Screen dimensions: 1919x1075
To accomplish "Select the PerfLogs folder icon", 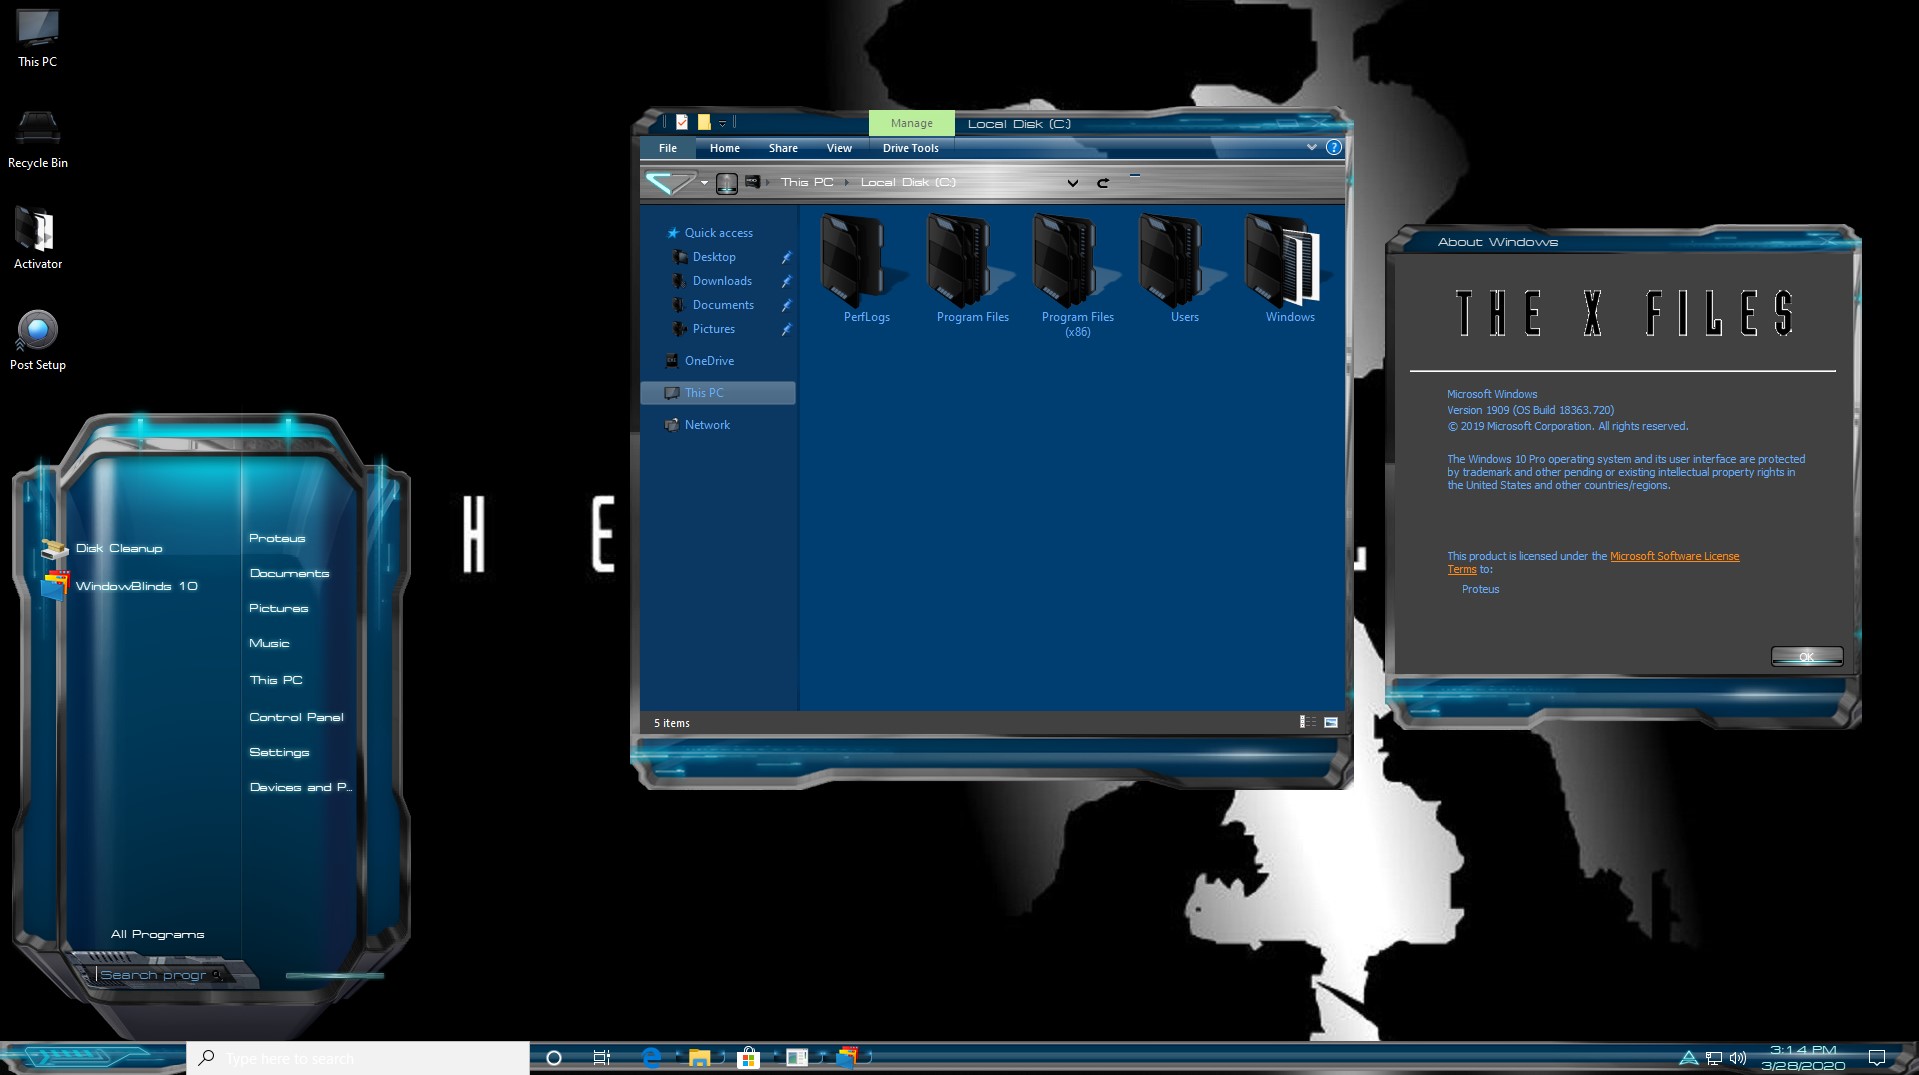I will pyautogui.click(x=866, y=268).
